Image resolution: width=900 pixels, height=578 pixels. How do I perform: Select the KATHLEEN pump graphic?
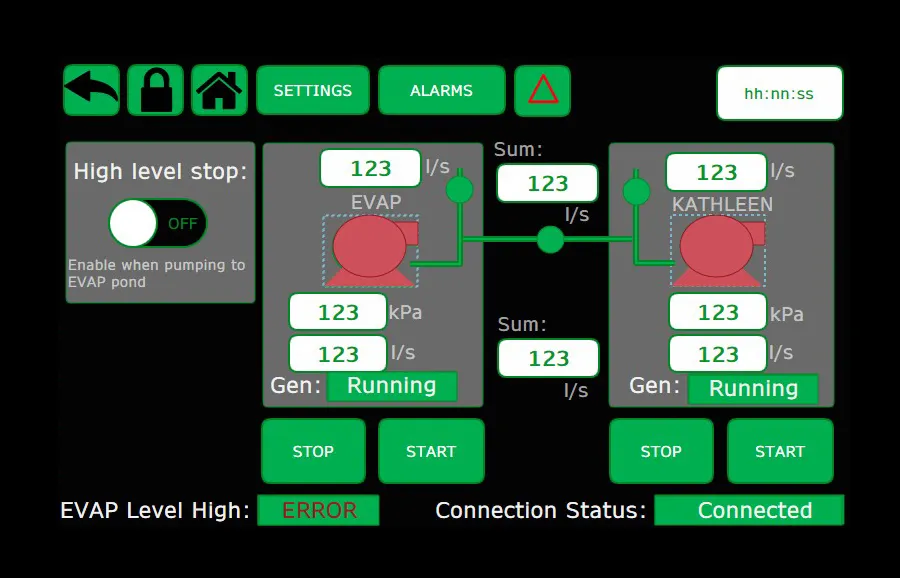718,248
